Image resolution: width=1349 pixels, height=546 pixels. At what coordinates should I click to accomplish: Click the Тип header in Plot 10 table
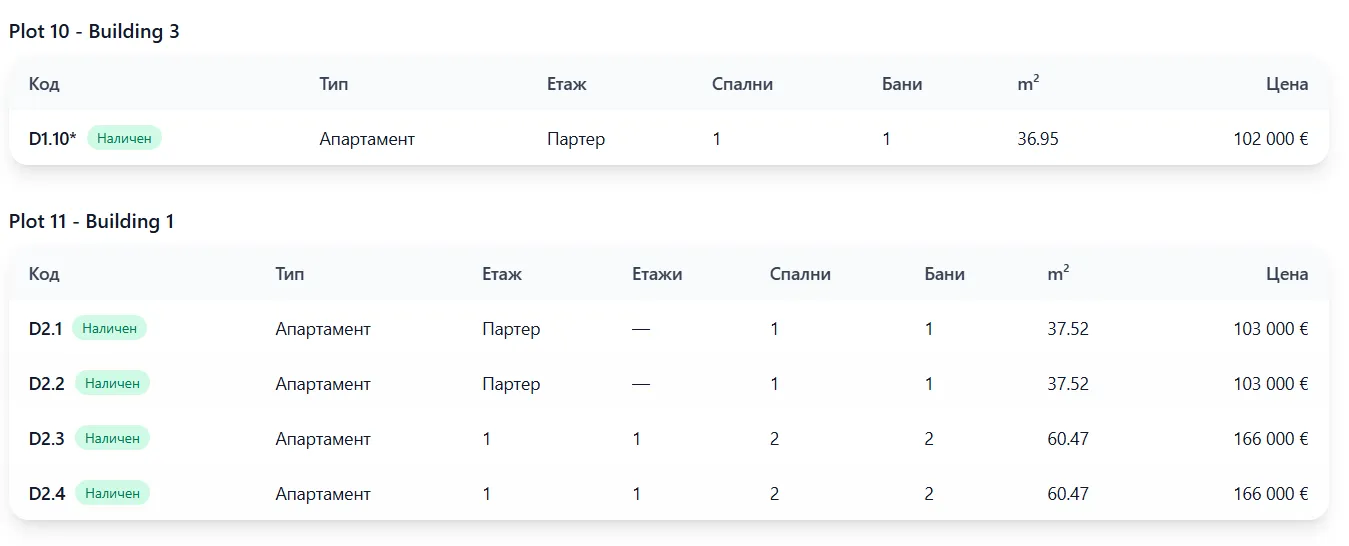(333, 84)
